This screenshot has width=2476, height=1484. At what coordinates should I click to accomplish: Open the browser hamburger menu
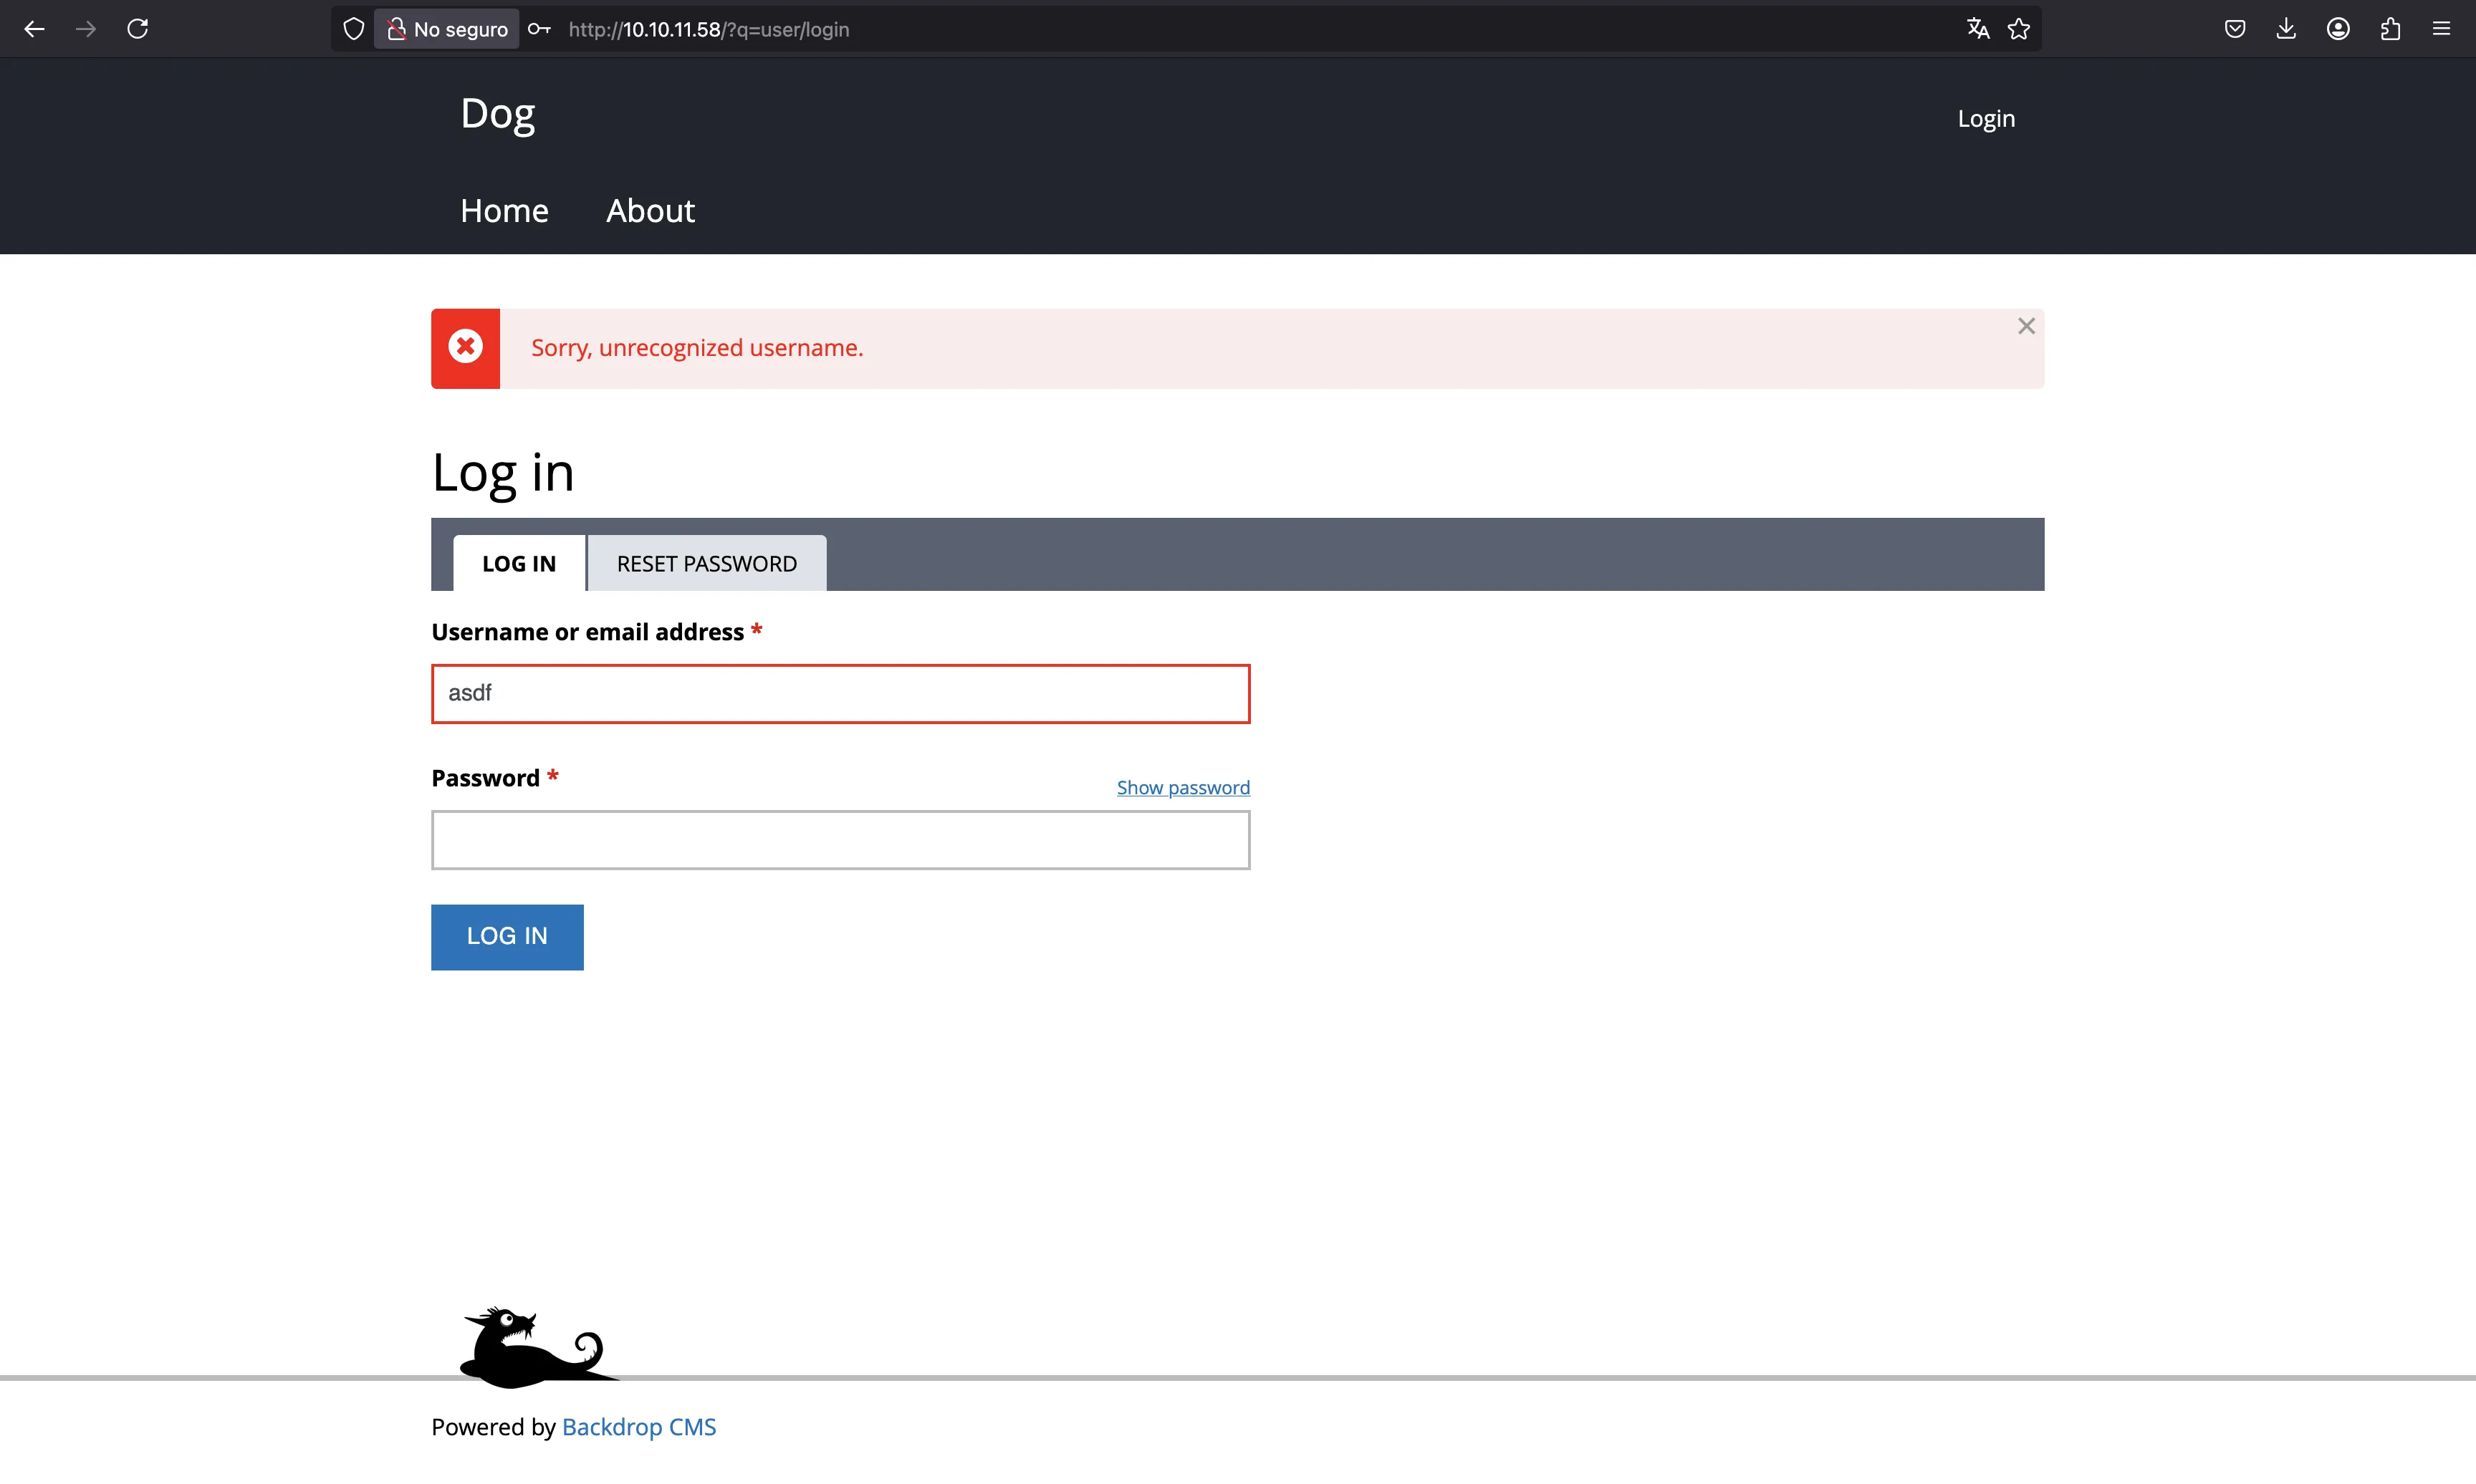coord(2441,29)
